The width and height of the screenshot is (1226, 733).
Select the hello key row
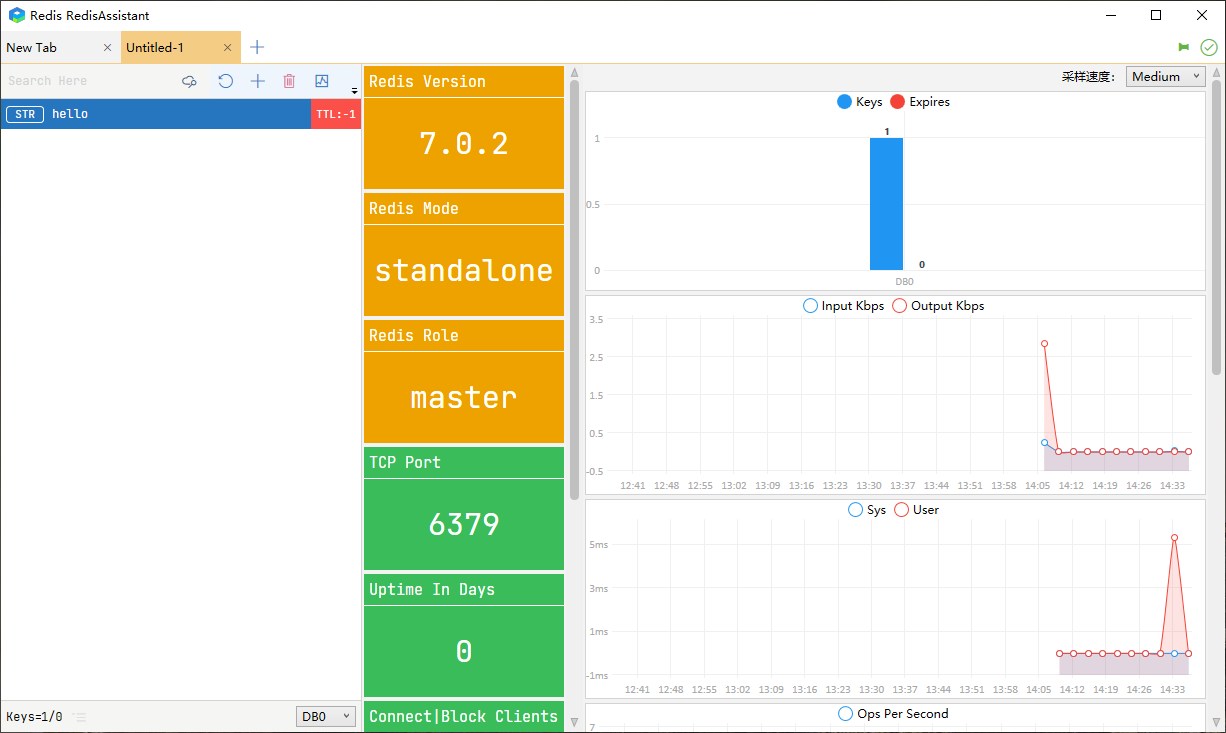click(x=180, y=114)
